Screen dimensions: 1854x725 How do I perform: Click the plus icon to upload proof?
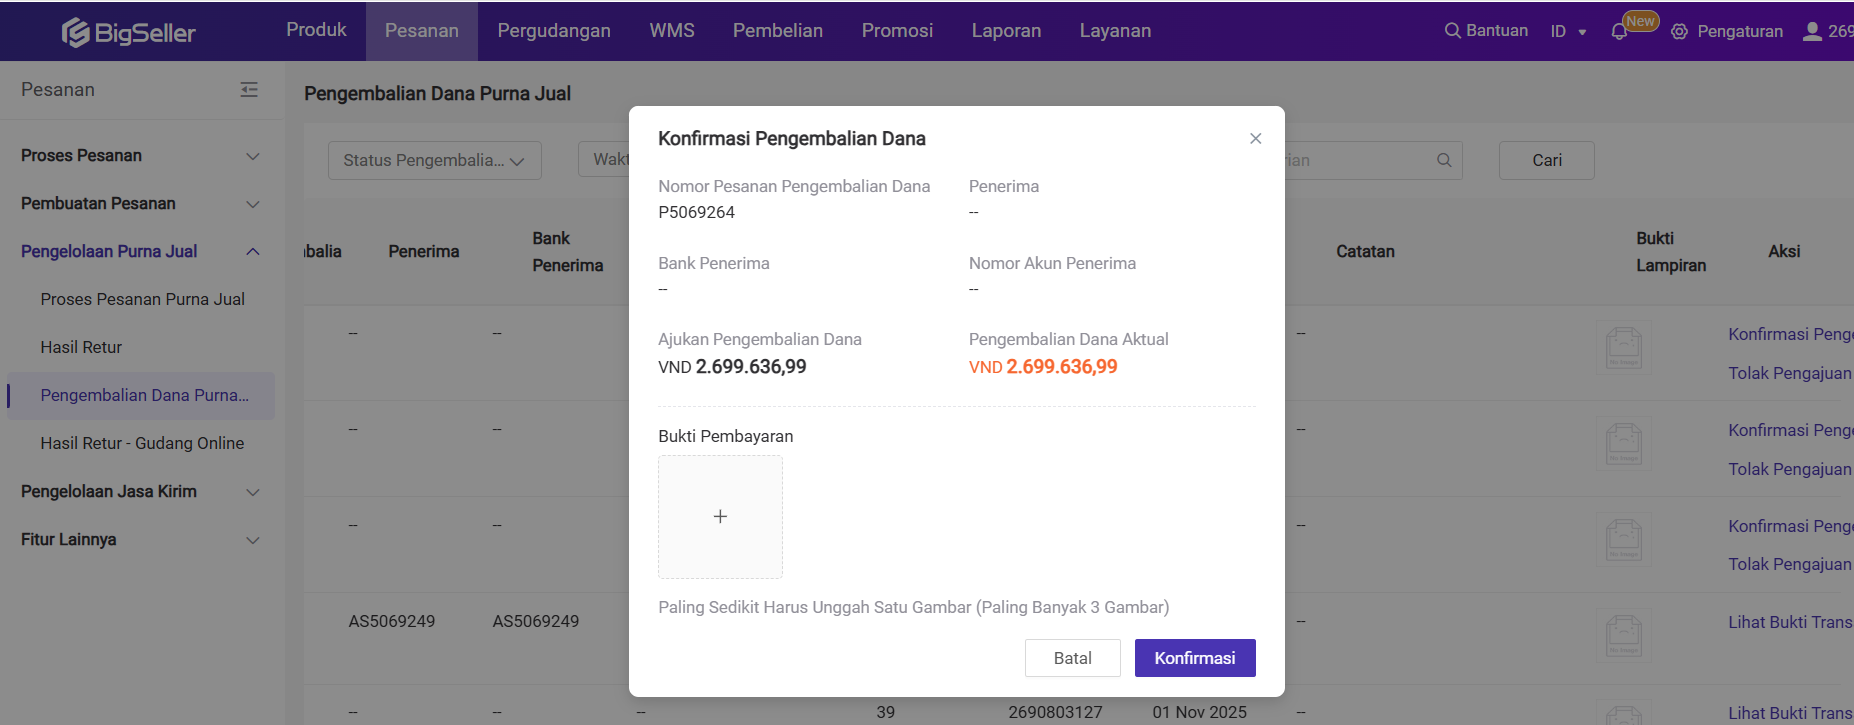click(720, 517)
